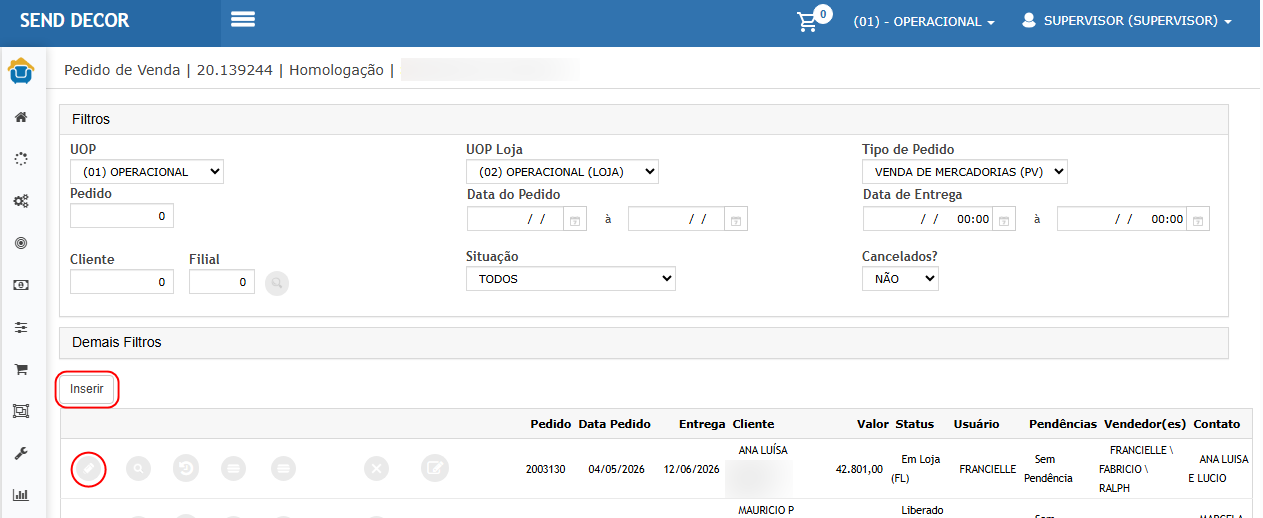Viewport: 1263px width, 518px height.
Task: Click lines icon right after history icon, order 2003130
Action: coord(234,468)
